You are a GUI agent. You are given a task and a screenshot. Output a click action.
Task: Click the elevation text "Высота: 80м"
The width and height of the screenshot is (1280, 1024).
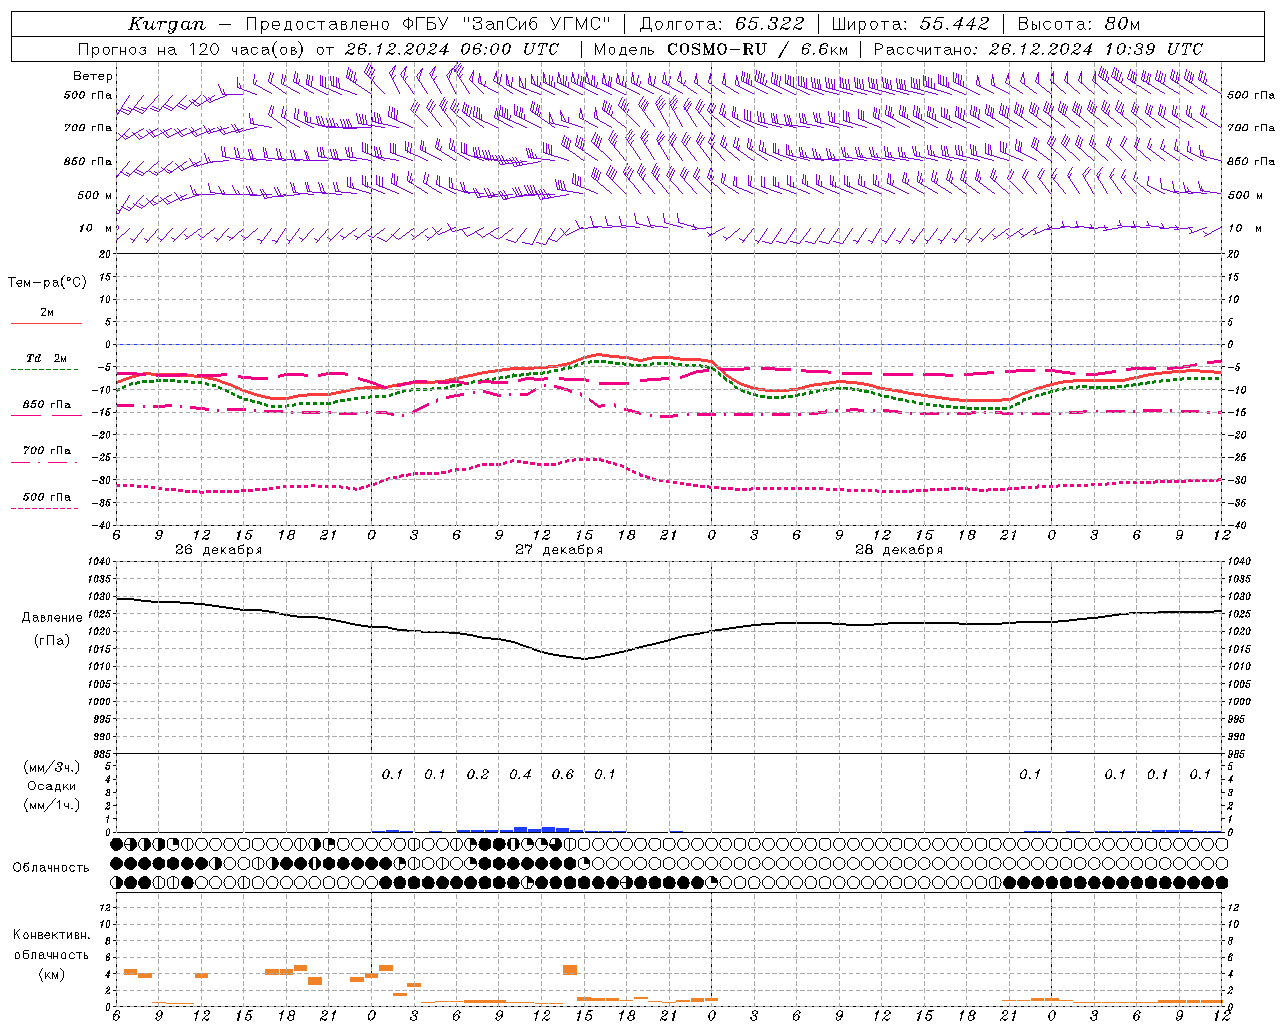(x=1079, y=24)
